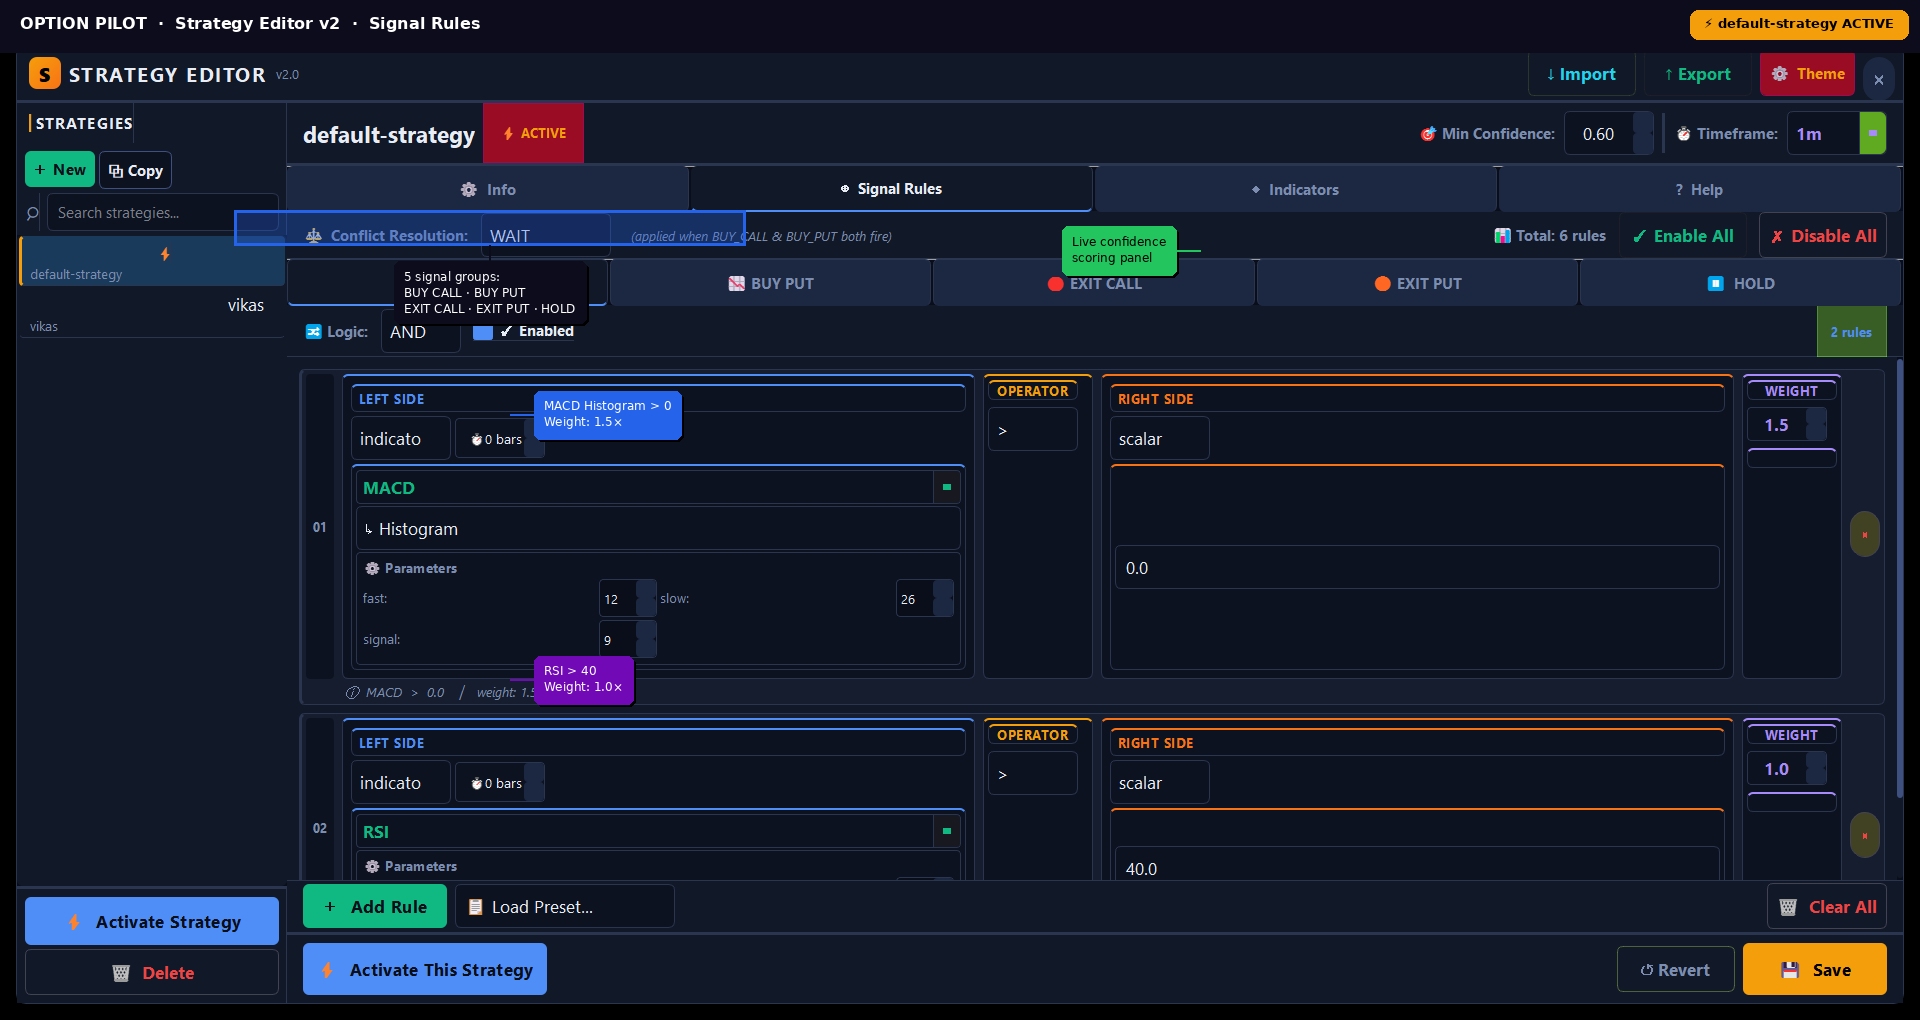Click the lightning icon on default-strategy item
This screenshot has height=1020, width=1920.
pyautogui.click(x=165, y=255)
